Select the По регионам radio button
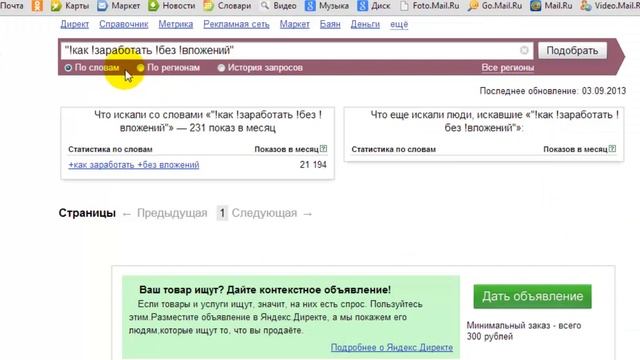The width and height of the screenshot is (640, 360). tap(140, 68)
